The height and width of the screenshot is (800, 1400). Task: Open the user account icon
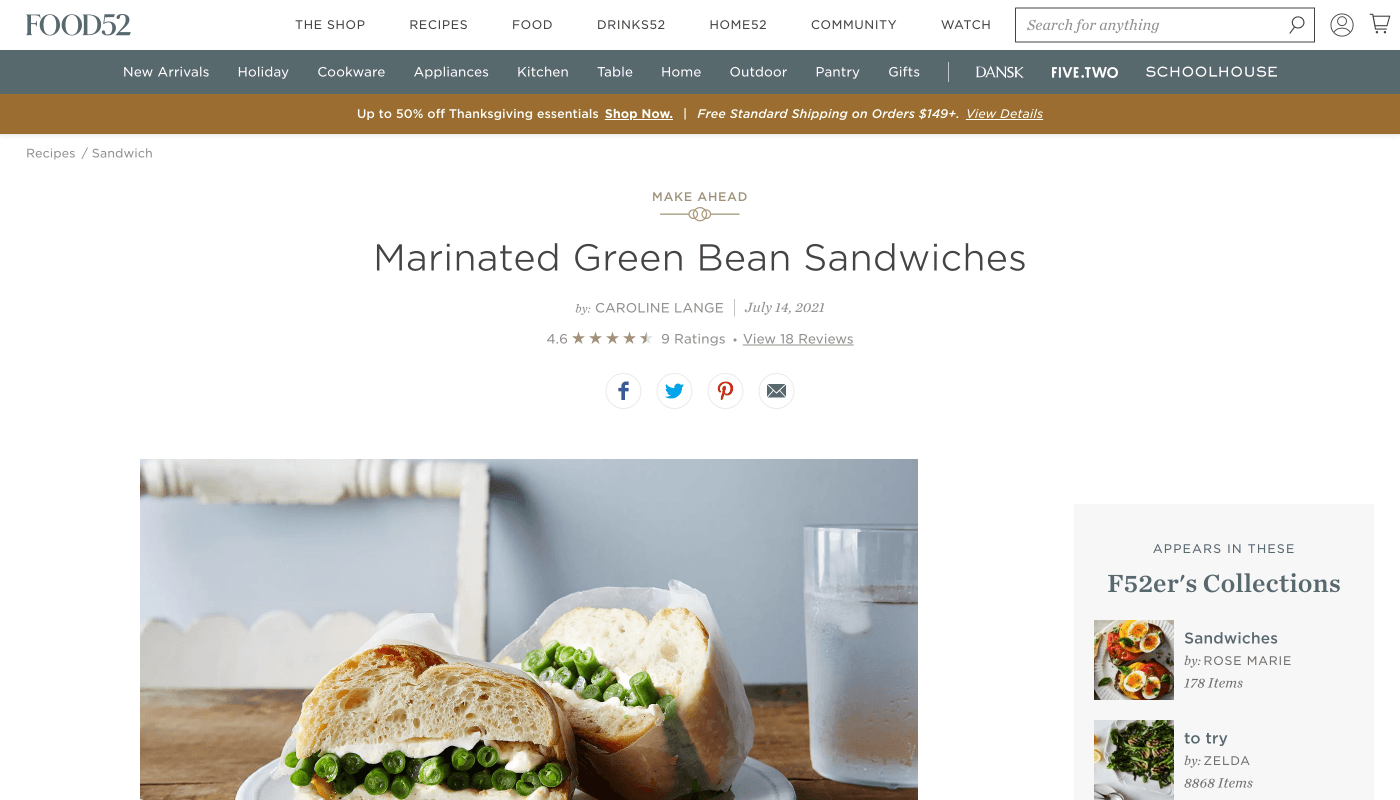pos(1342,25)
